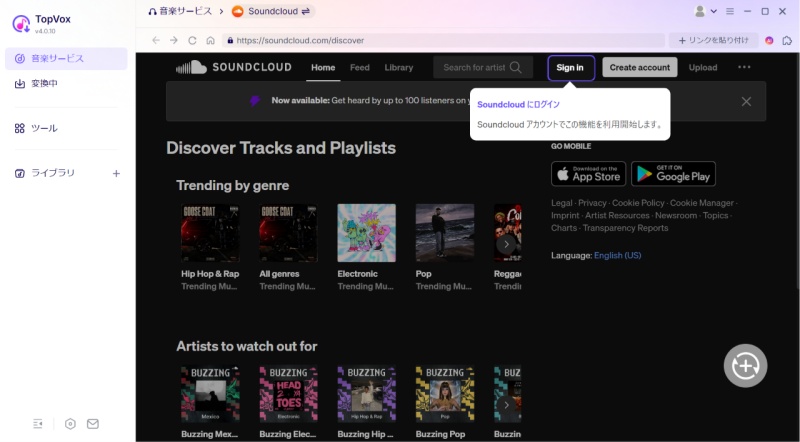
Task: Click the round add-to-convert floating button
Action: point(745,365)
